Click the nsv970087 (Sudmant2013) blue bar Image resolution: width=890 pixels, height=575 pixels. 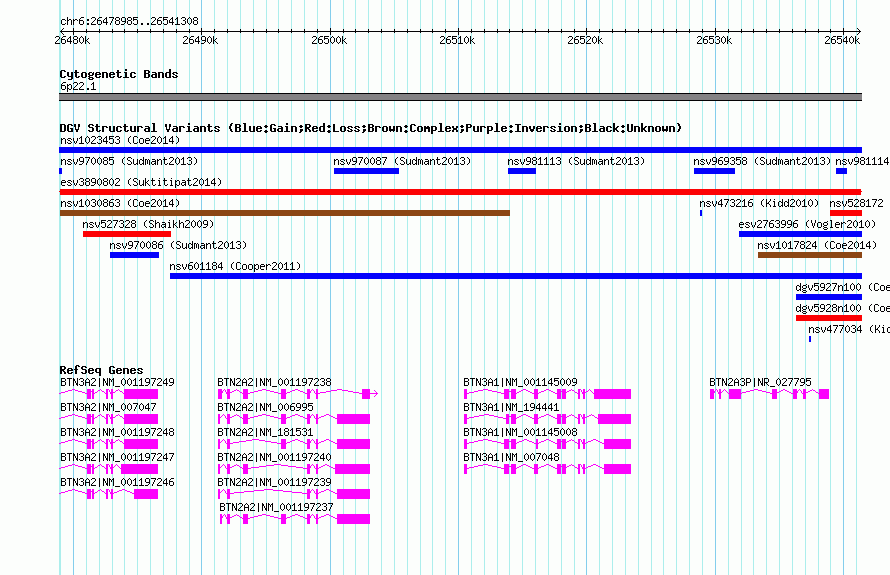click(367, 171)
